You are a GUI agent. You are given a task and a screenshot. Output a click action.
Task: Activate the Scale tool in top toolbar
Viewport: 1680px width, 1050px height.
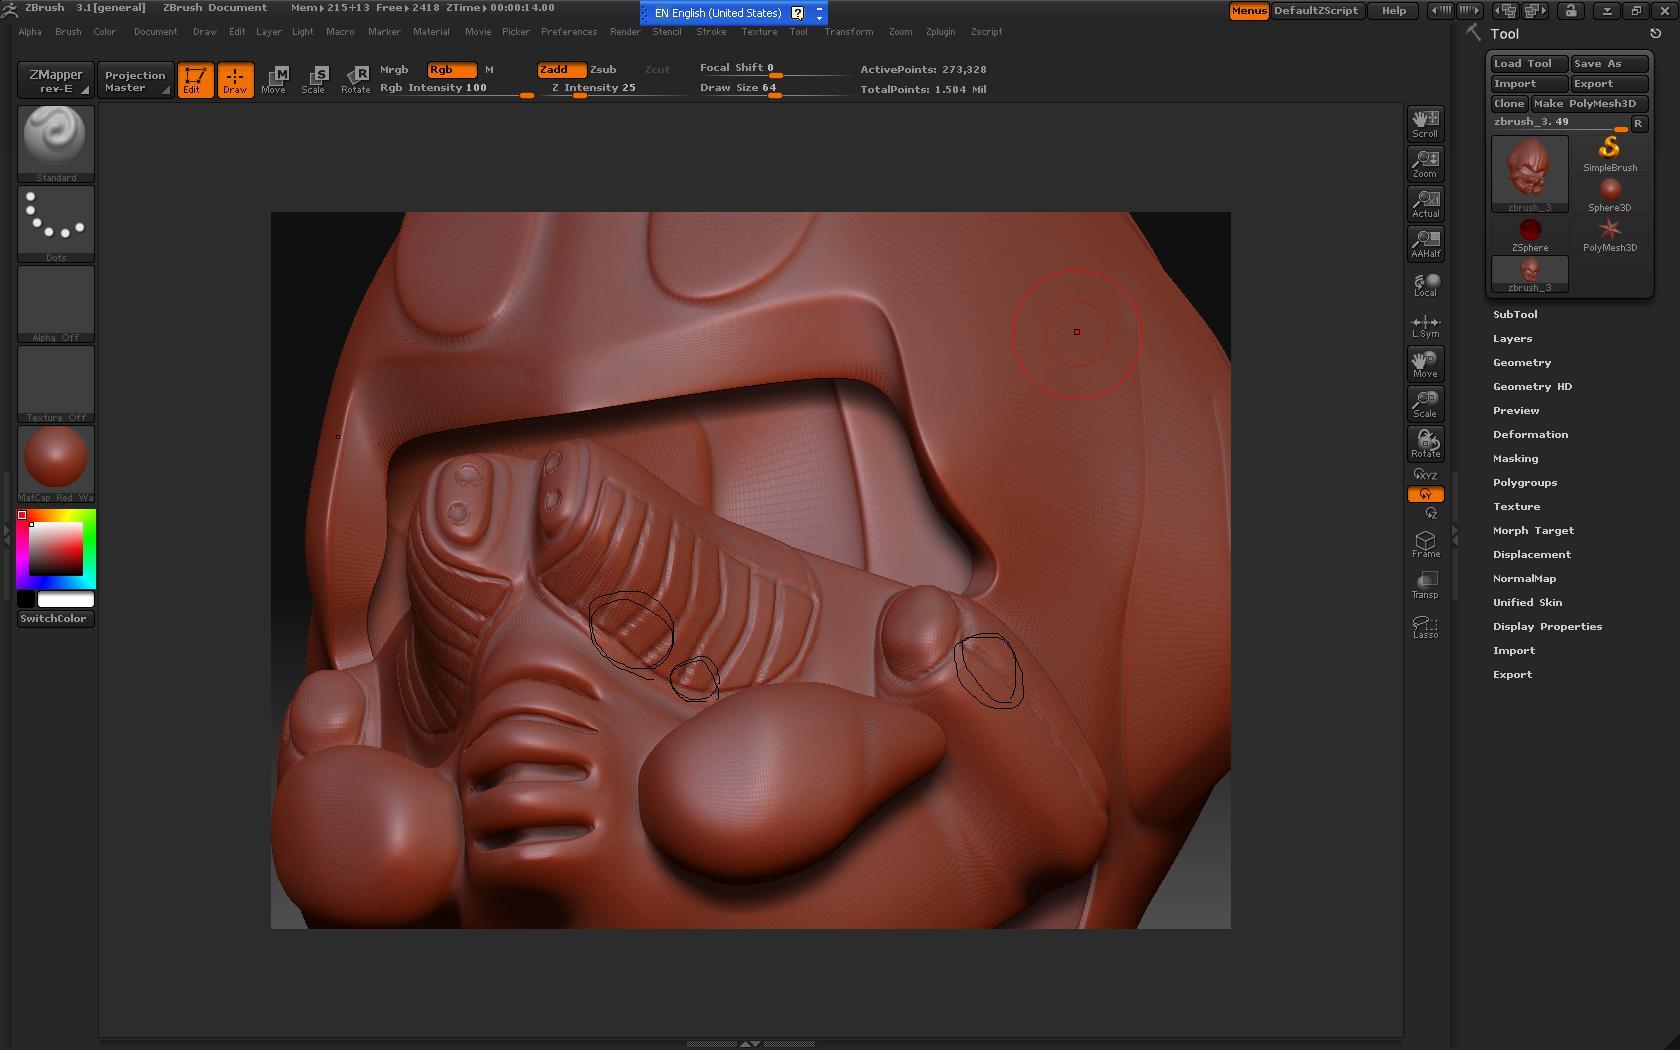tap(314, 79)
